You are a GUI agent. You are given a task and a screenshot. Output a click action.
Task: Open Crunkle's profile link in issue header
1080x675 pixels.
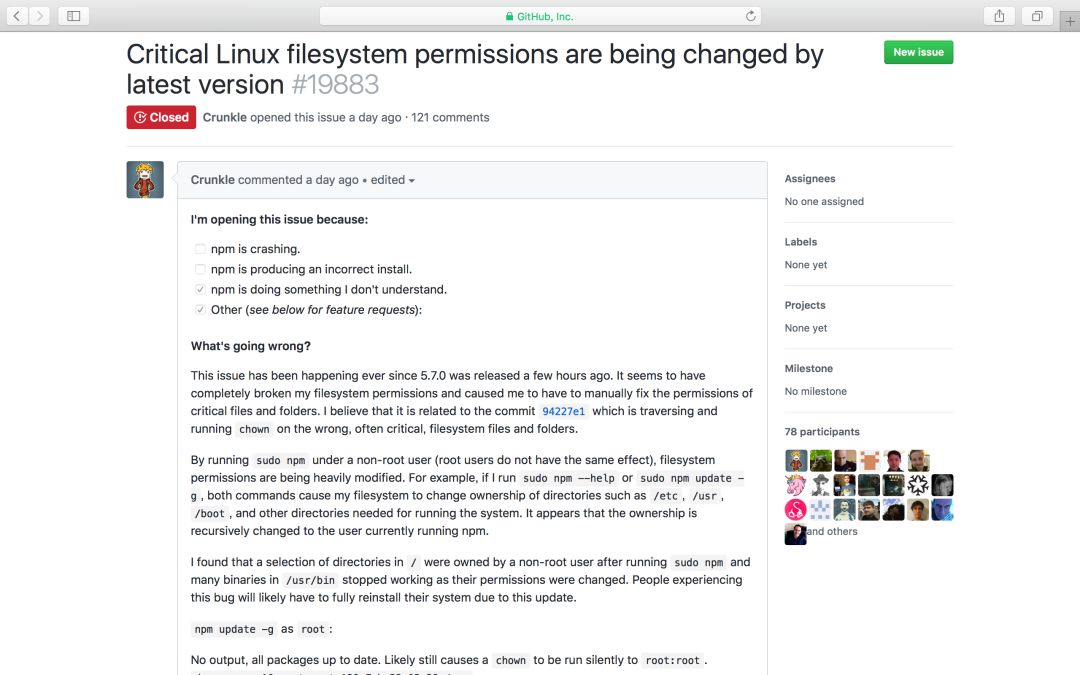224,117
